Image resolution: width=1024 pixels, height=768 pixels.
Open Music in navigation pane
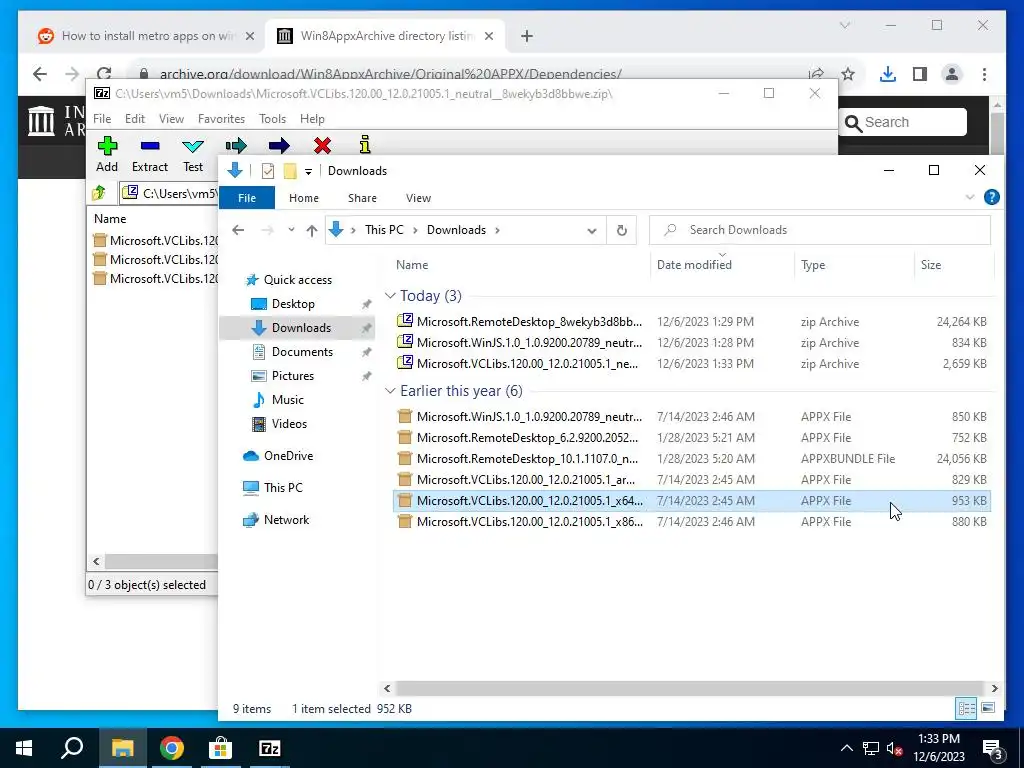[287, 400]
